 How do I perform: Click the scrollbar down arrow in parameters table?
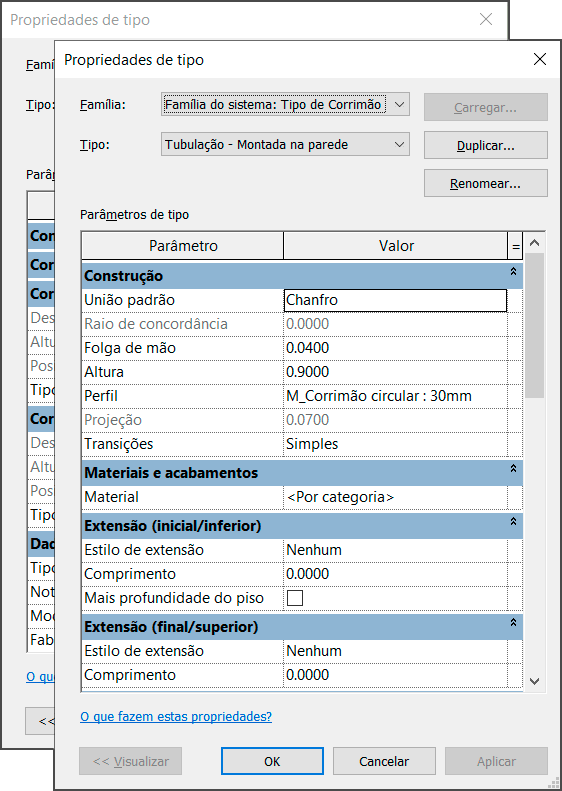(534, 681)
